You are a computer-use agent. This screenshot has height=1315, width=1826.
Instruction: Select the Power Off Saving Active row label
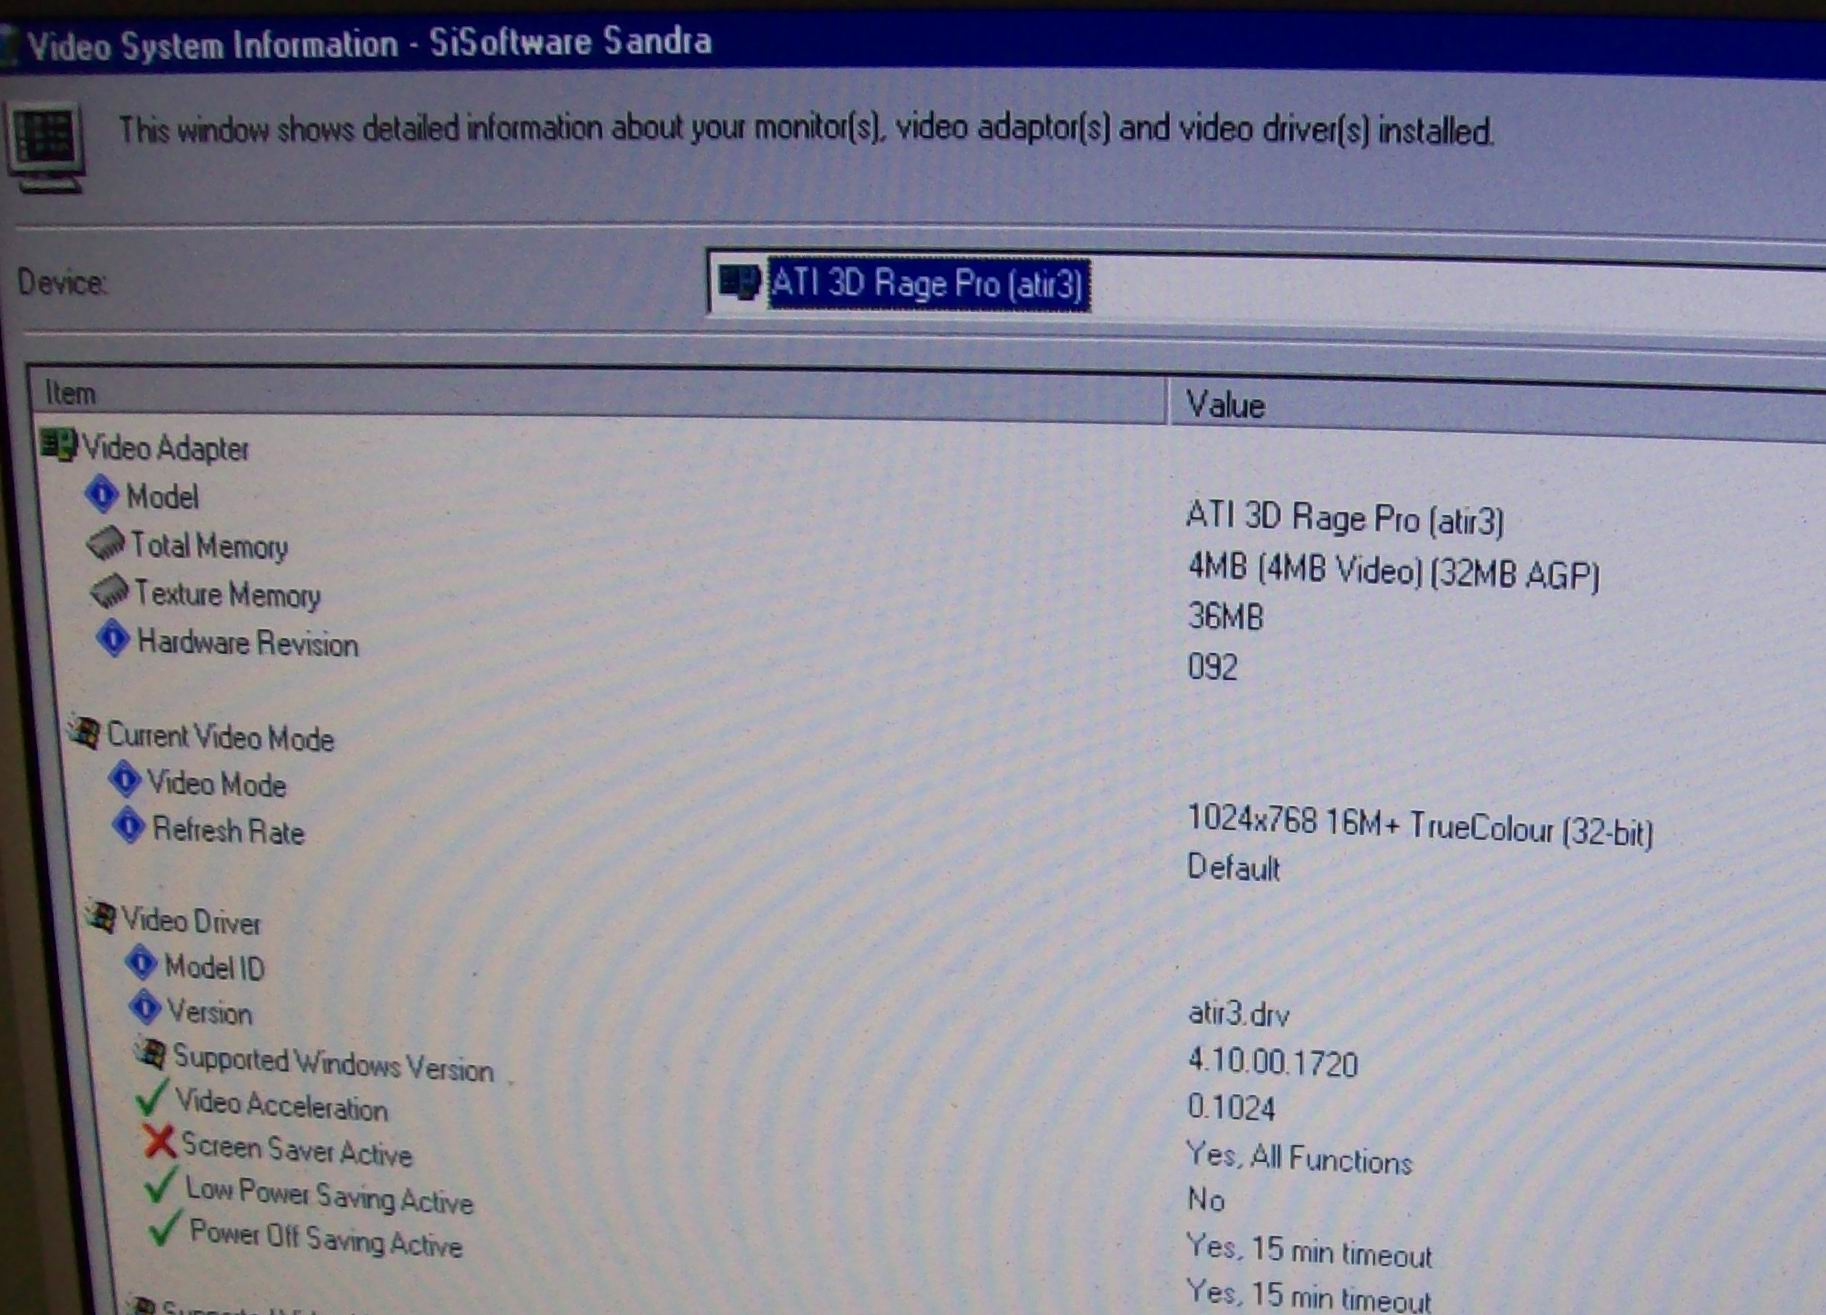pyautogui.click(x=327, y=1240)
